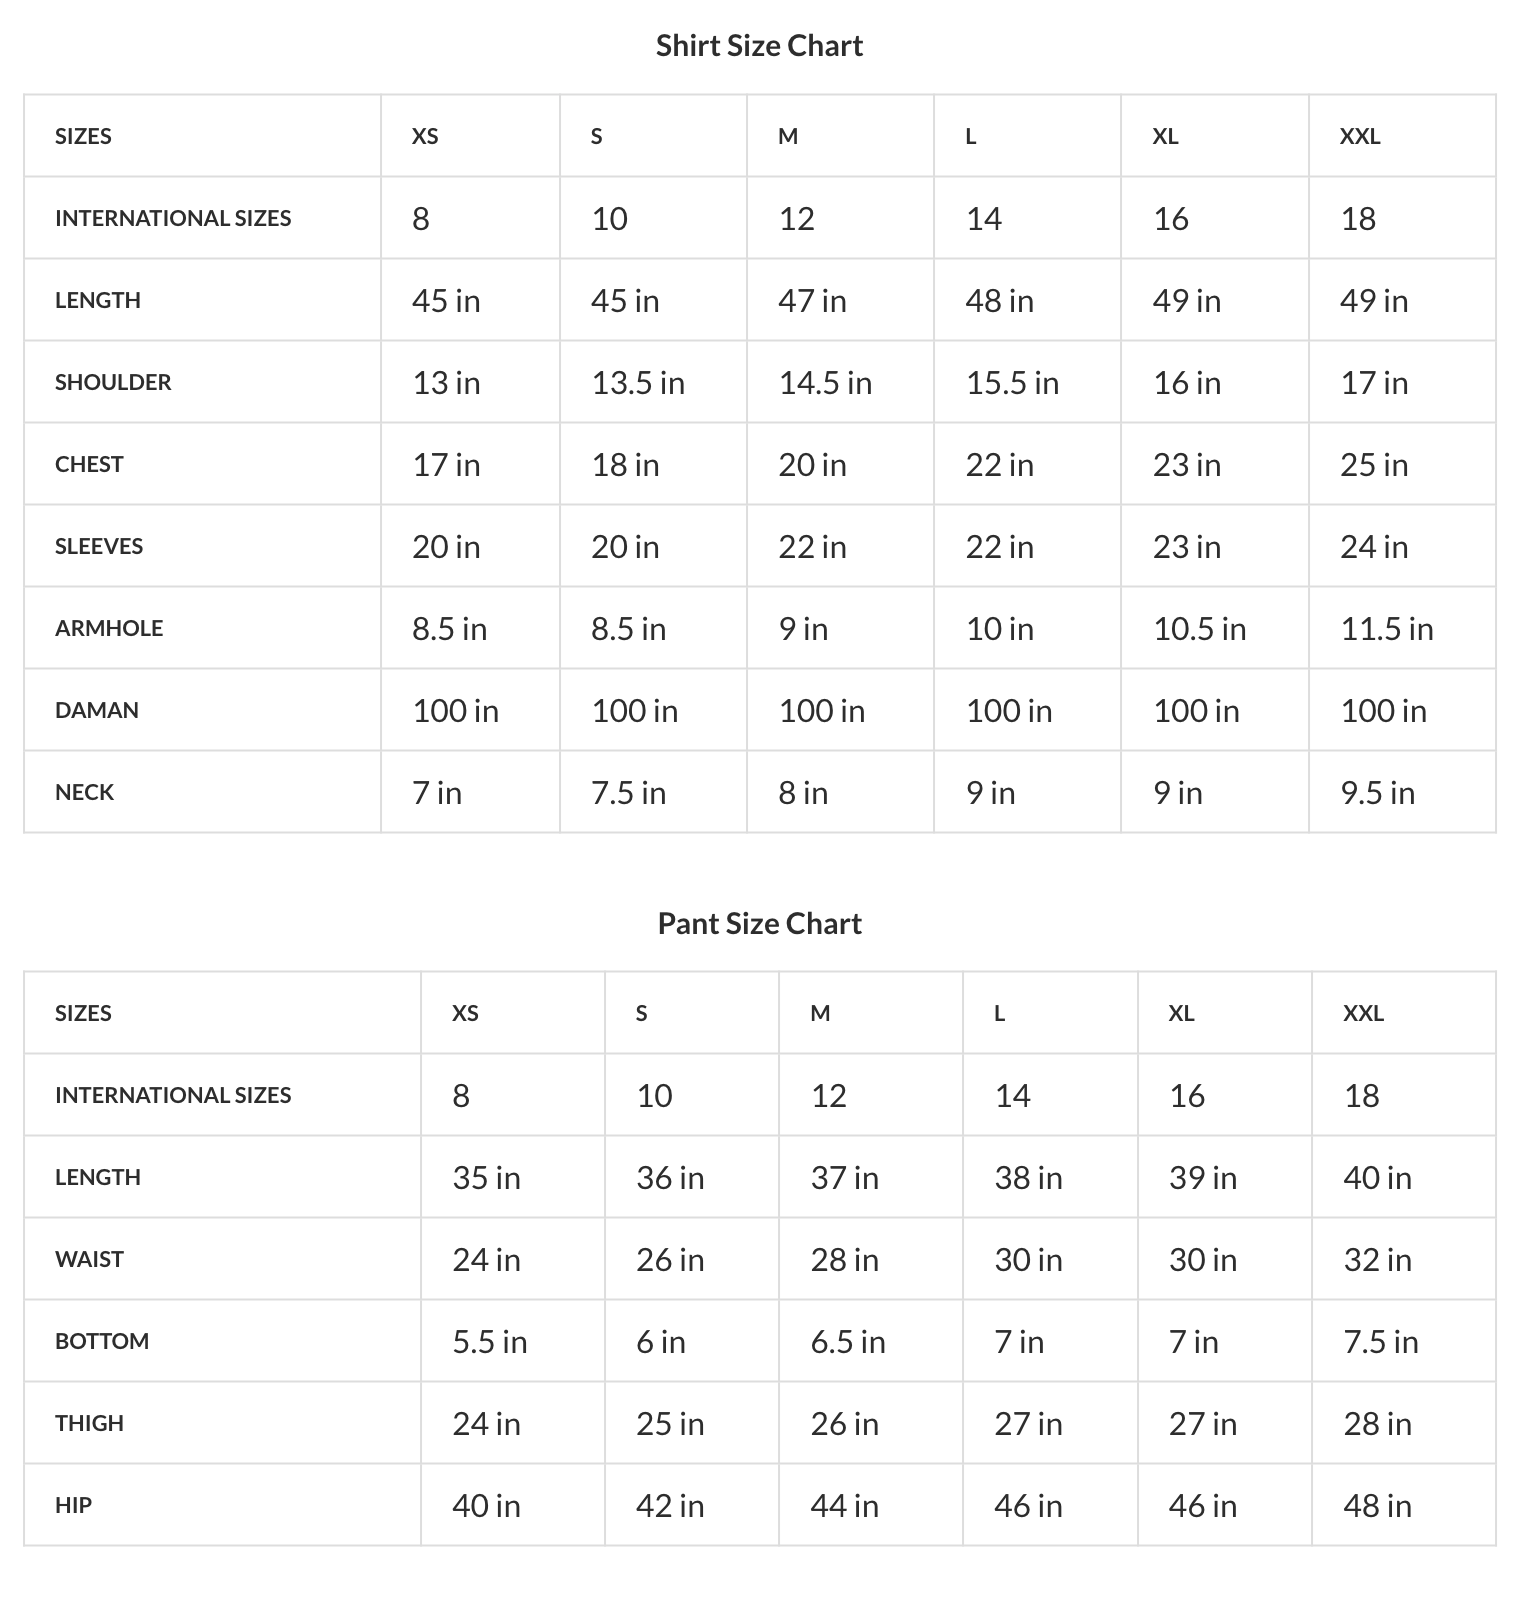Select the WAIST row label
Screen dimensions: 1526x1622
pos(89,1259)
